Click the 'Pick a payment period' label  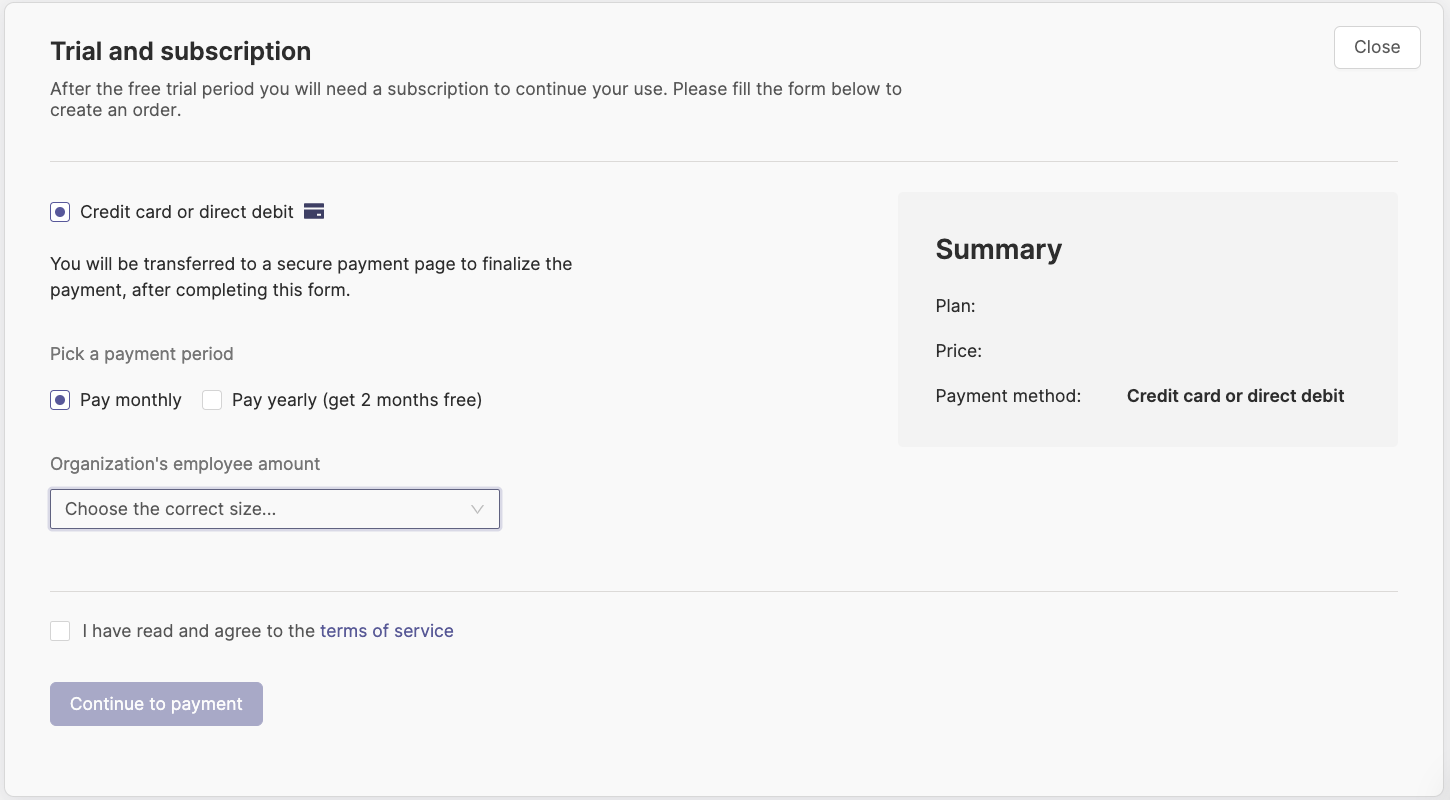coord(142,354)
